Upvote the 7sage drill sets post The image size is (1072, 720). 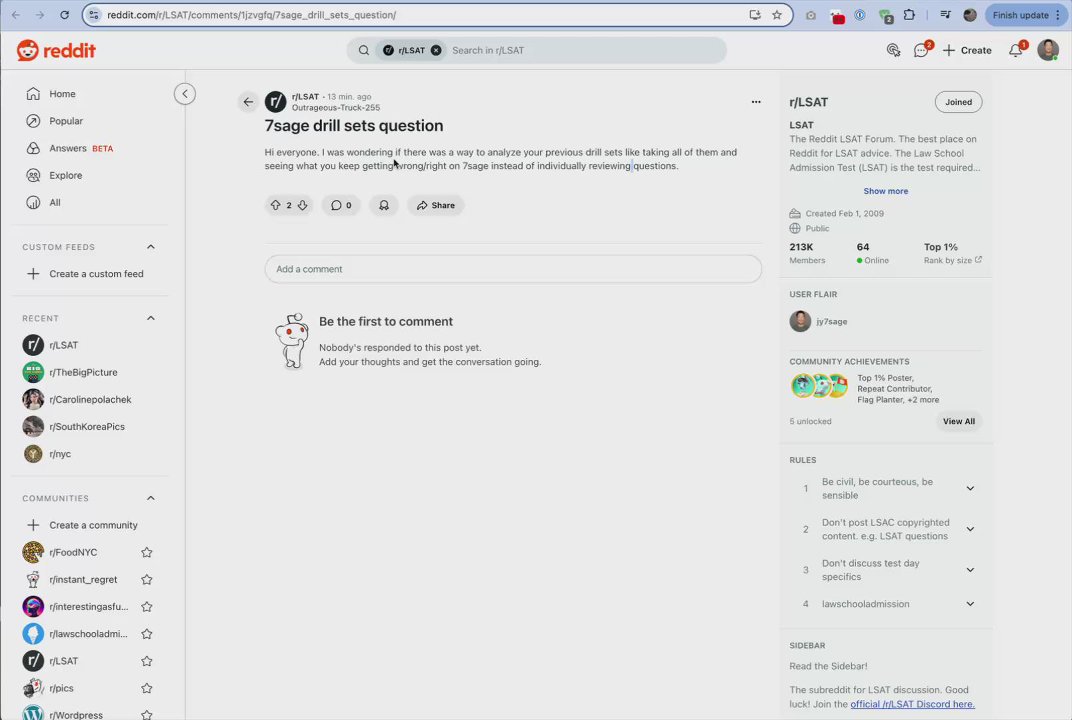coord(276,205)
